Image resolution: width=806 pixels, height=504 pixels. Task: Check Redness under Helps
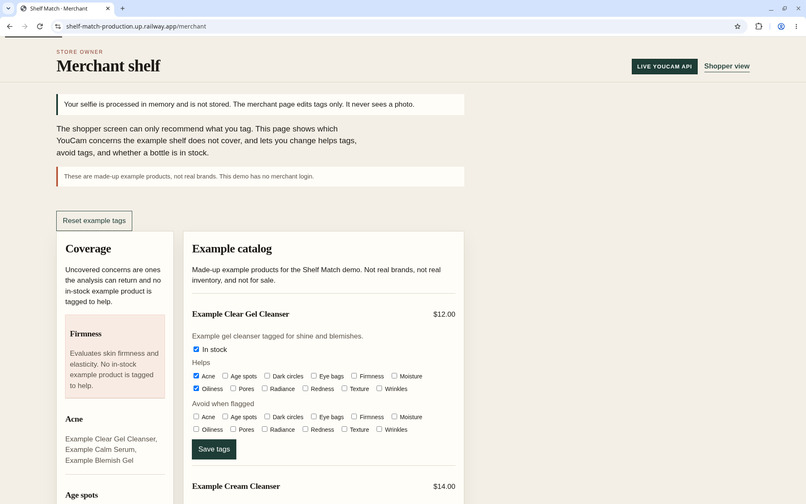[305, 388]
